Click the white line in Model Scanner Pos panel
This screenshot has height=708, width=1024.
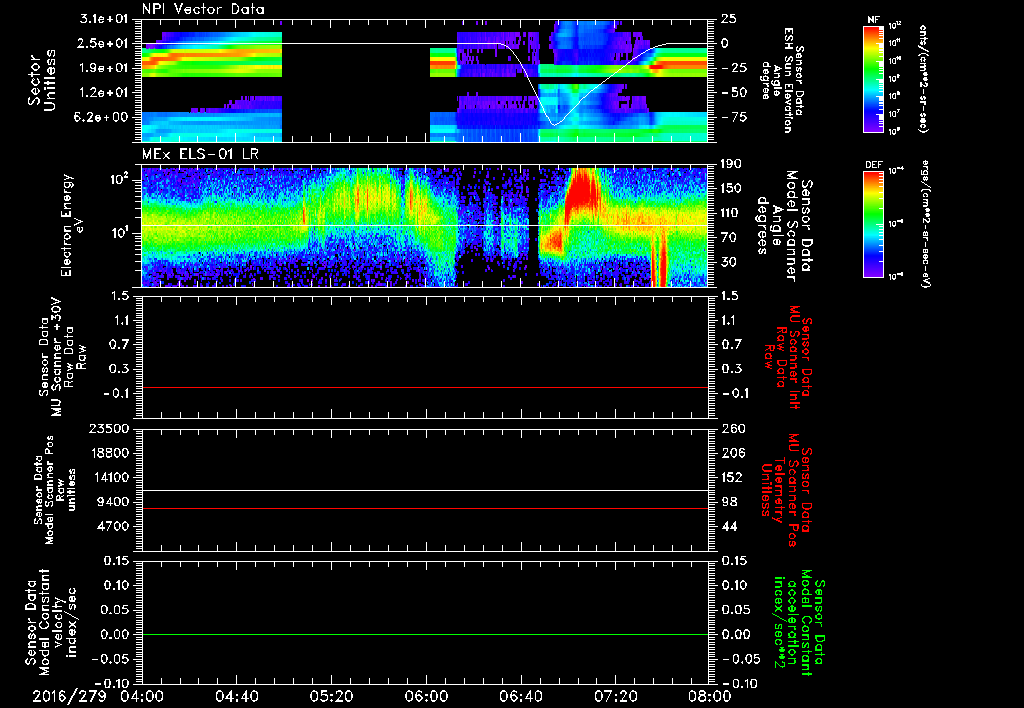425,490
